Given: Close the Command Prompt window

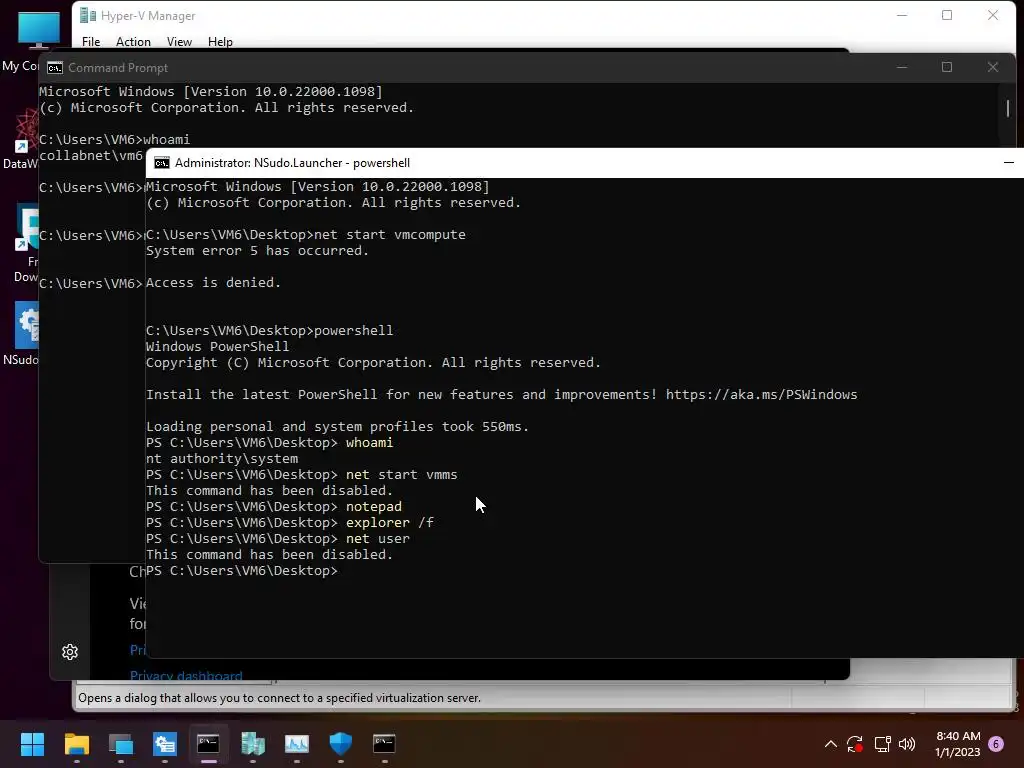Looking at the screenshot, I should [x=993, y=67].
